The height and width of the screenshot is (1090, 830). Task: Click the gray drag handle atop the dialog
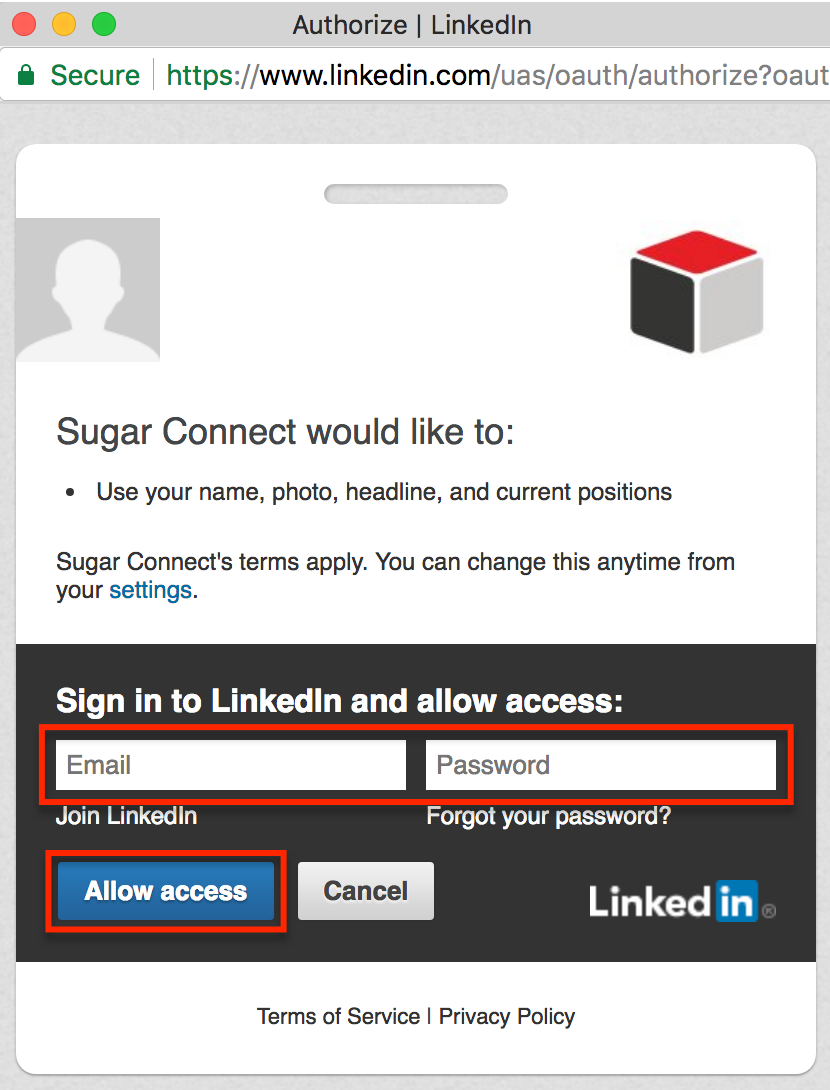pos(415,193)
